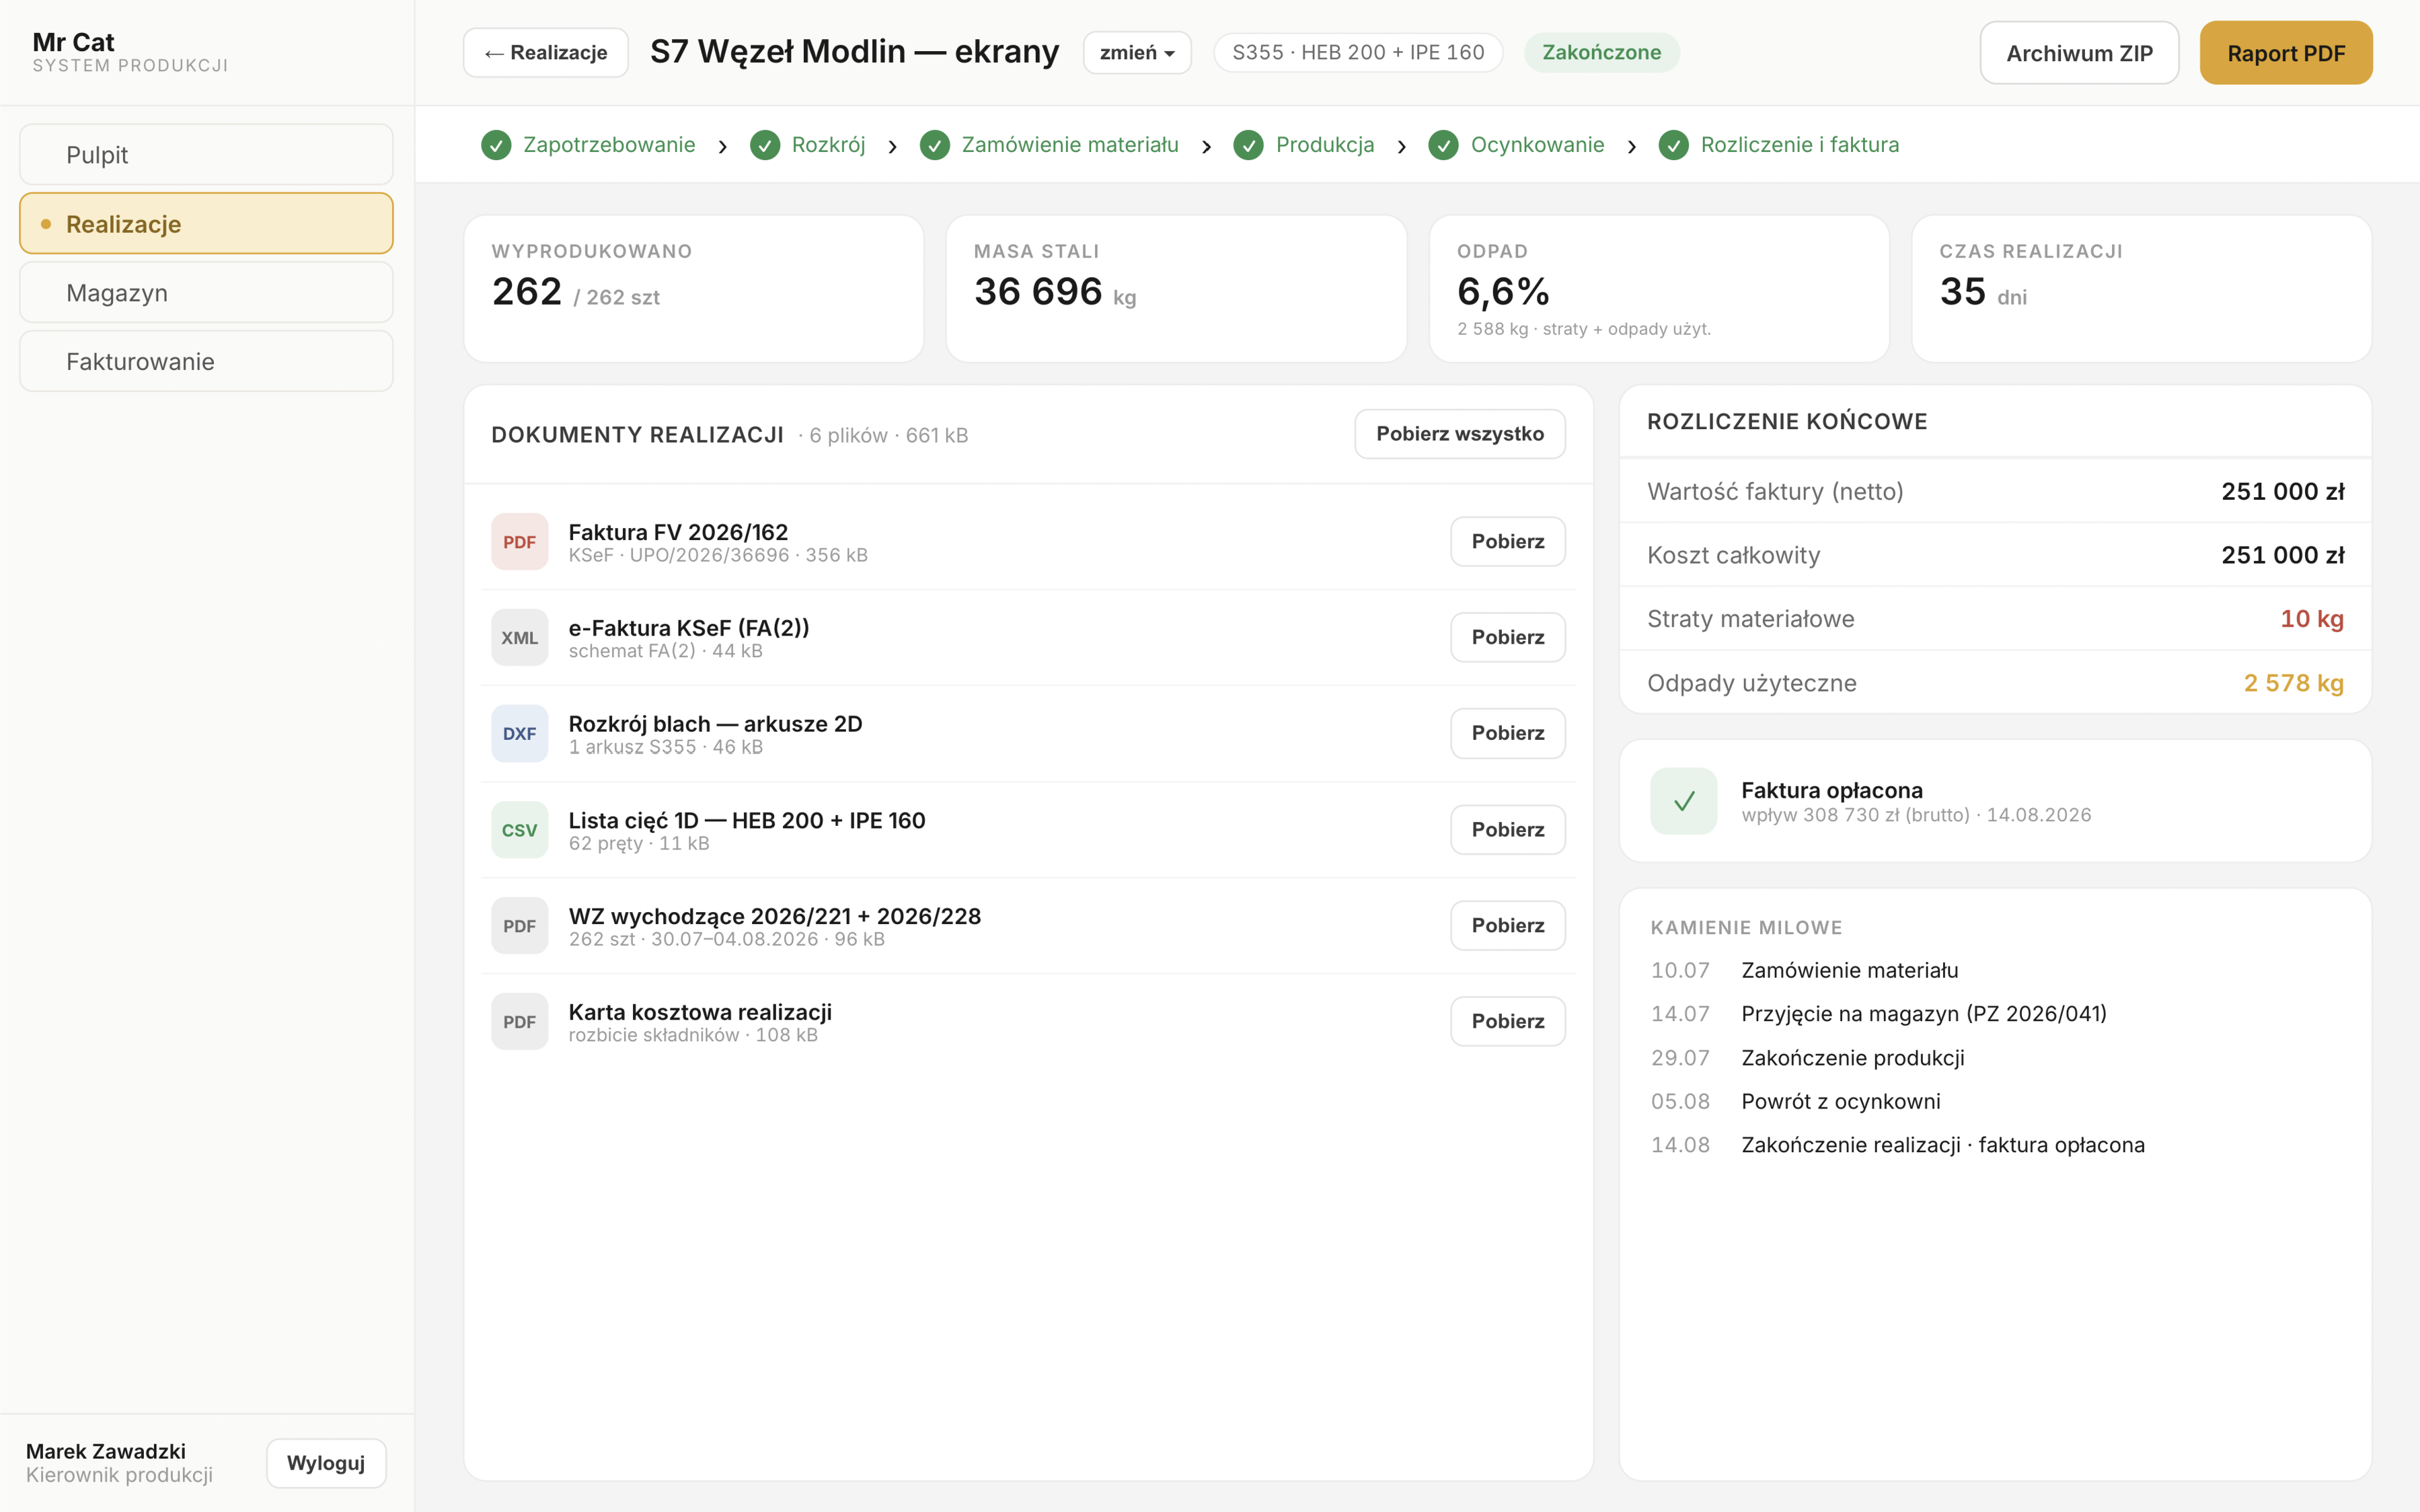The width and height of the screenshot is (2420, 1512).
Task: Click the Wyprodukowano 262 card
Action: 693,289
